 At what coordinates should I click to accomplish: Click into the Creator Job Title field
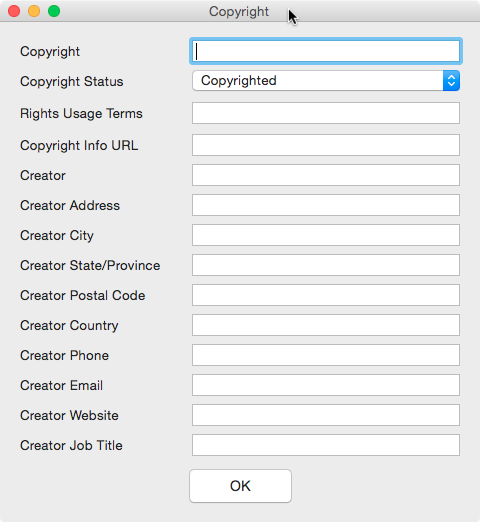click(x=326, y=445)
